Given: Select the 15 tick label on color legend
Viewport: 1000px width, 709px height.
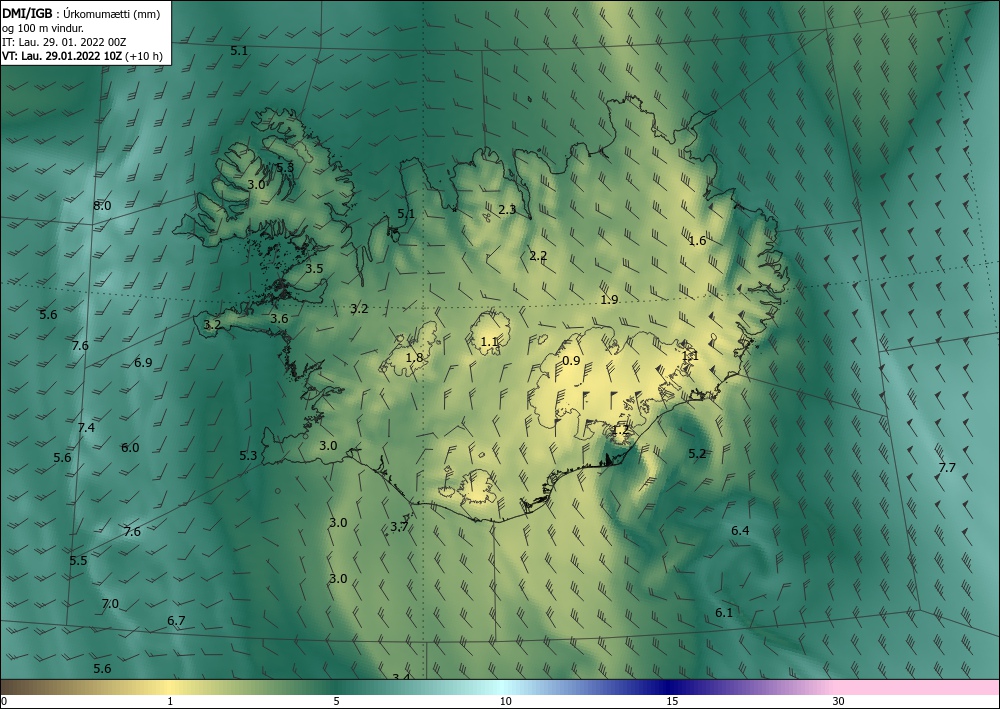Looking at the screenshot, I should [x=672, y=701].
